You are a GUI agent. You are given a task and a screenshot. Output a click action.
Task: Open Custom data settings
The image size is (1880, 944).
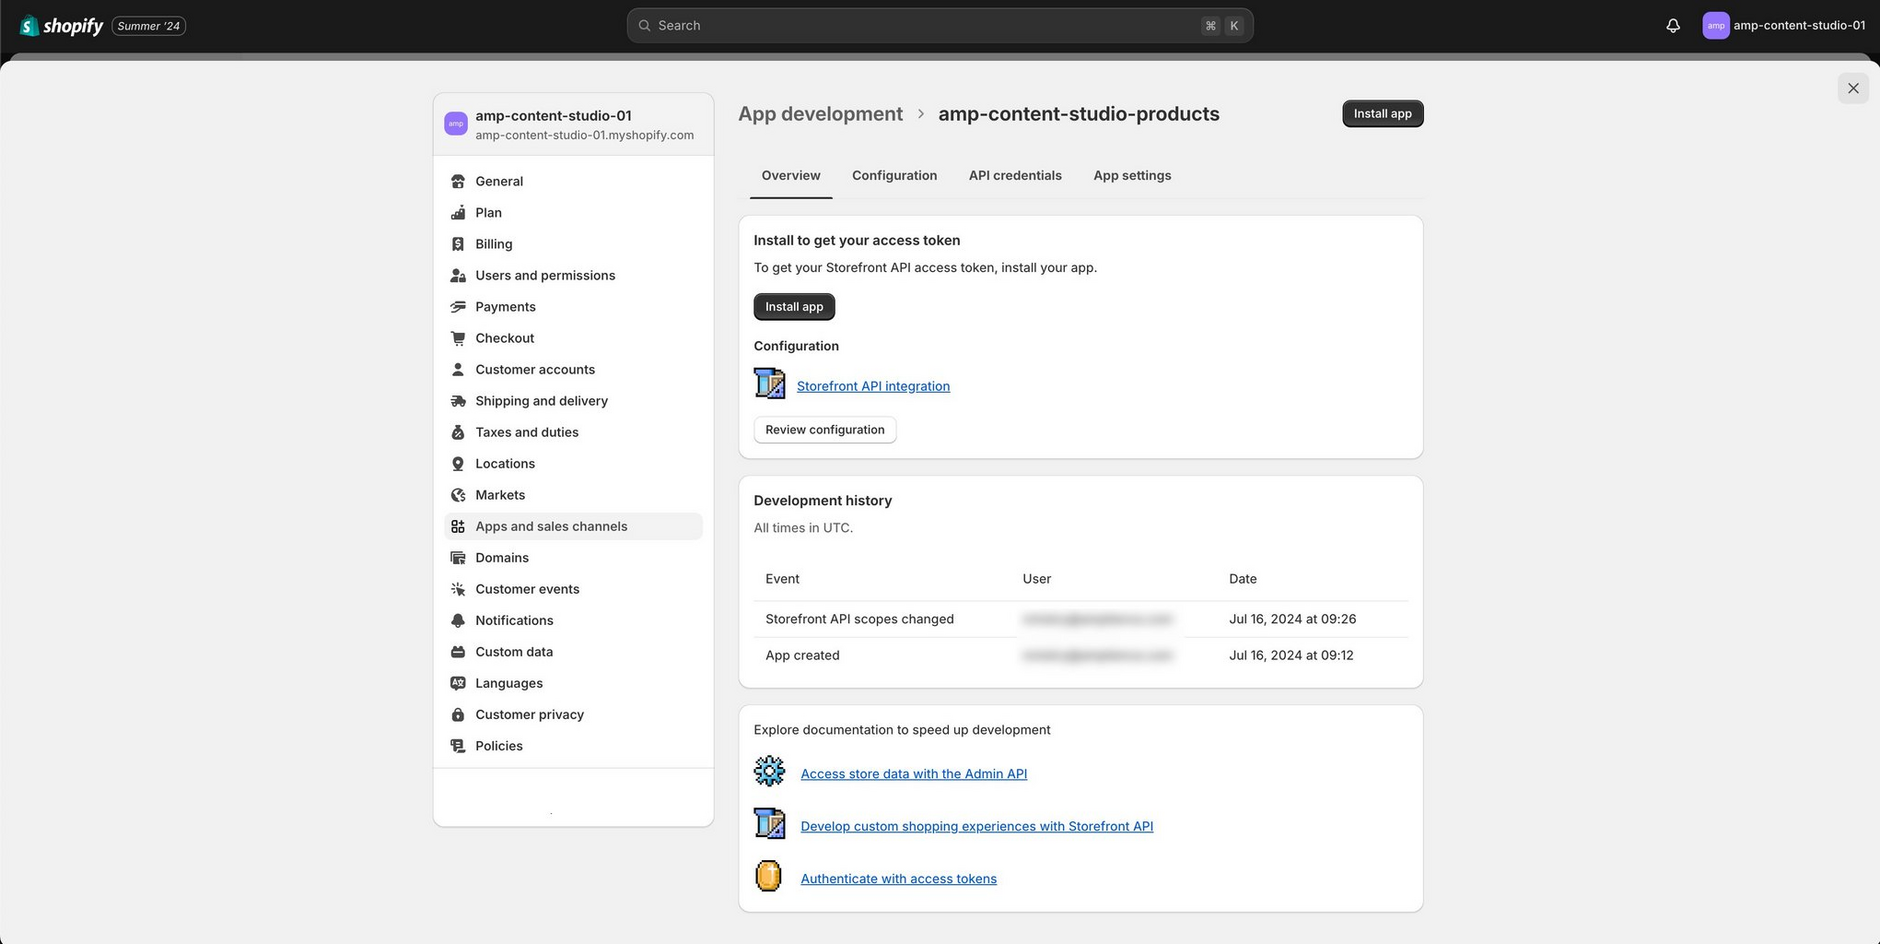[573, 652]
